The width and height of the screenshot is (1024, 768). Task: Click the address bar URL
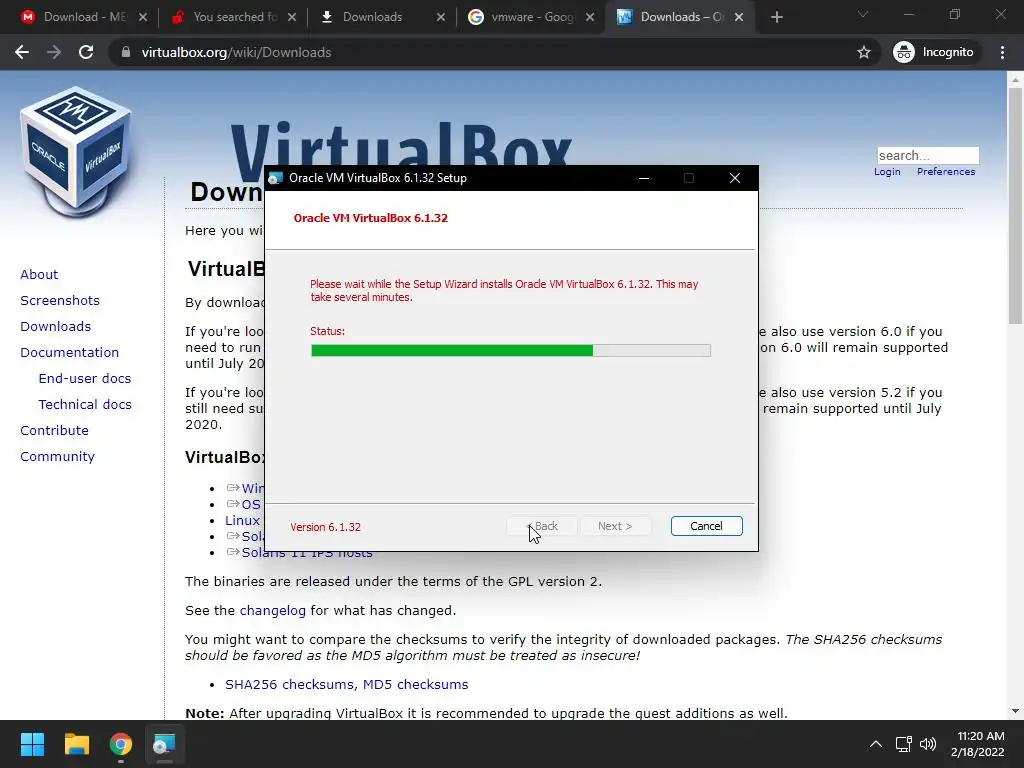pyautogui.click(x=236, y=52)
